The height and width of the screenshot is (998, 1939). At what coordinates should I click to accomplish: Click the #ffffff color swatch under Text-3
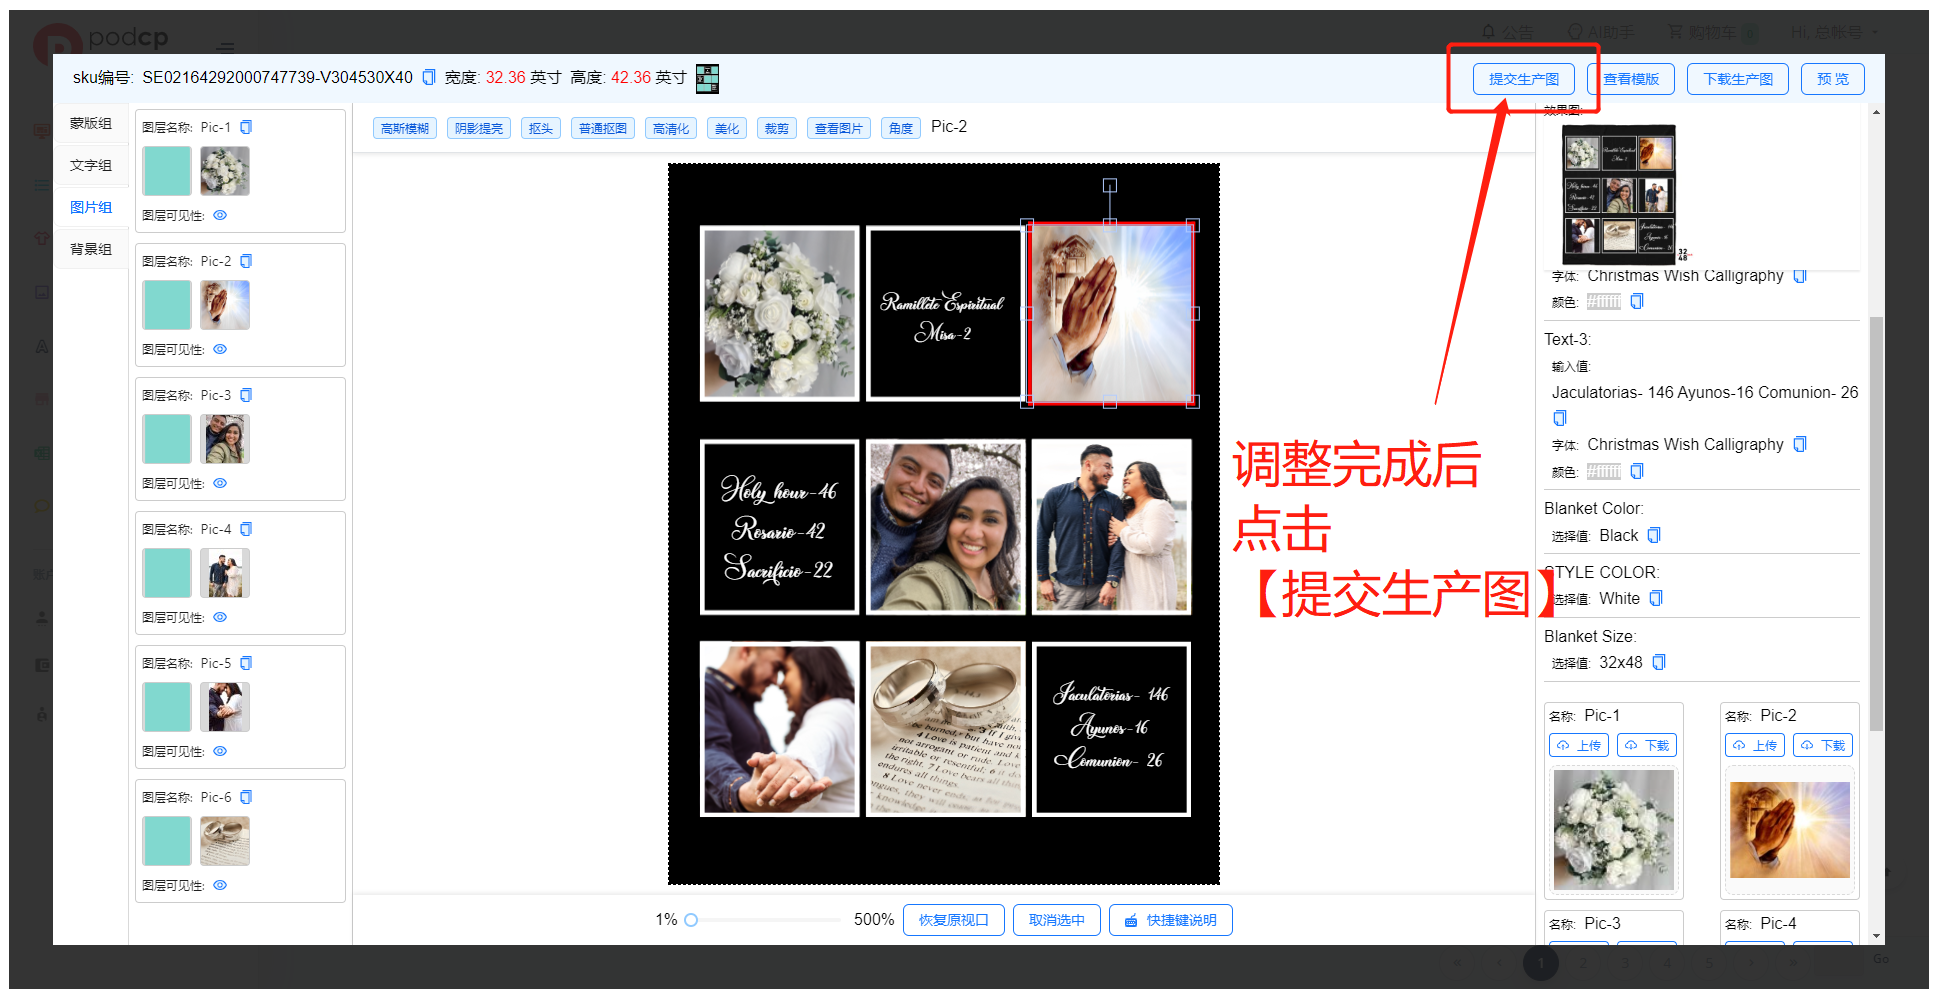(x=1604, y=471)
